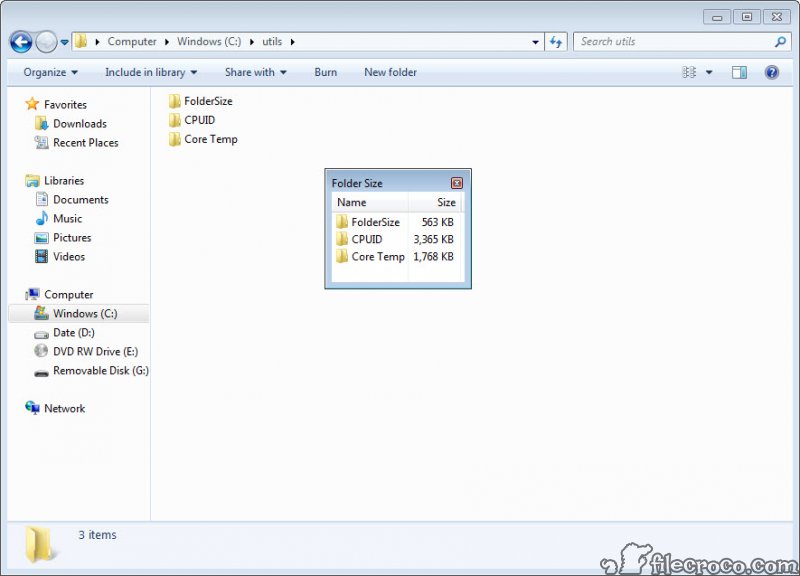
Task: Click the Favorites star icon
Action: (x=32, y=104)
